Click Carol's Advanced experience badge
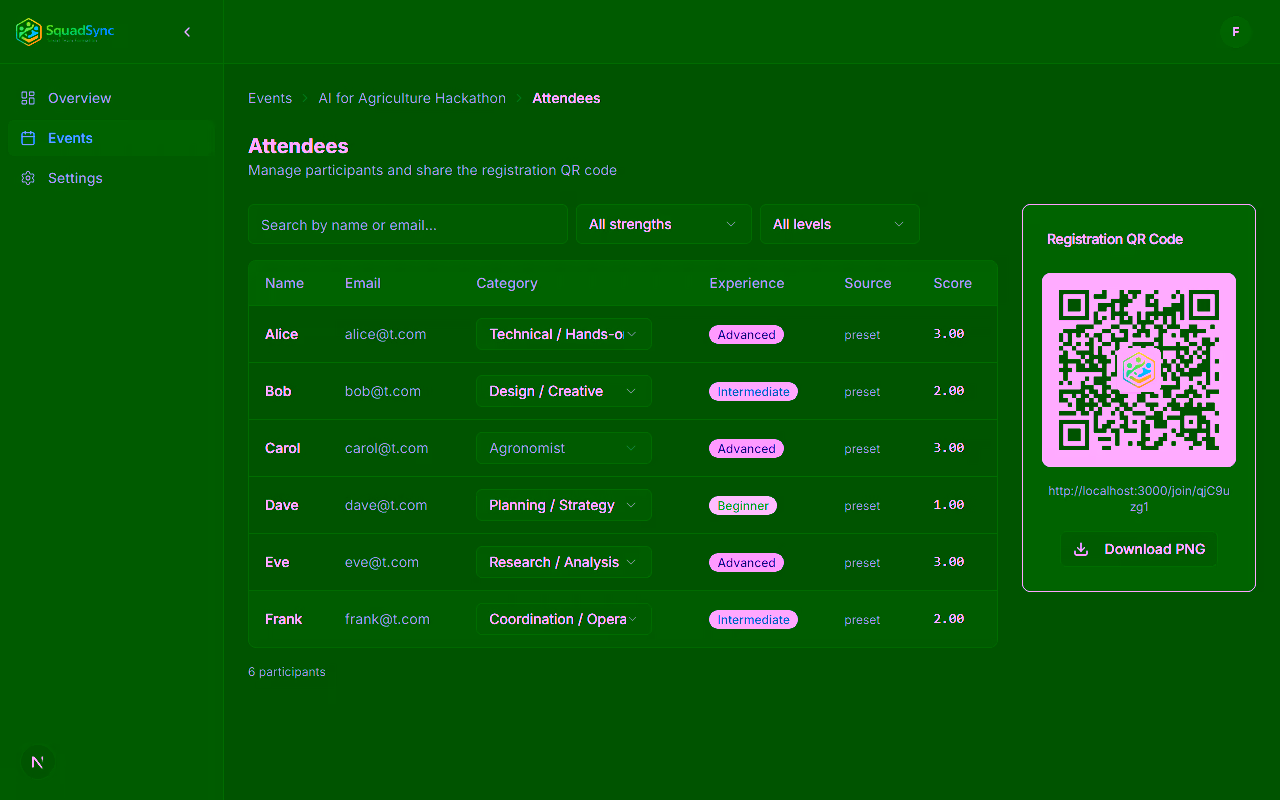The height and width of the screenshot is (800, 1280). point(747,449)
